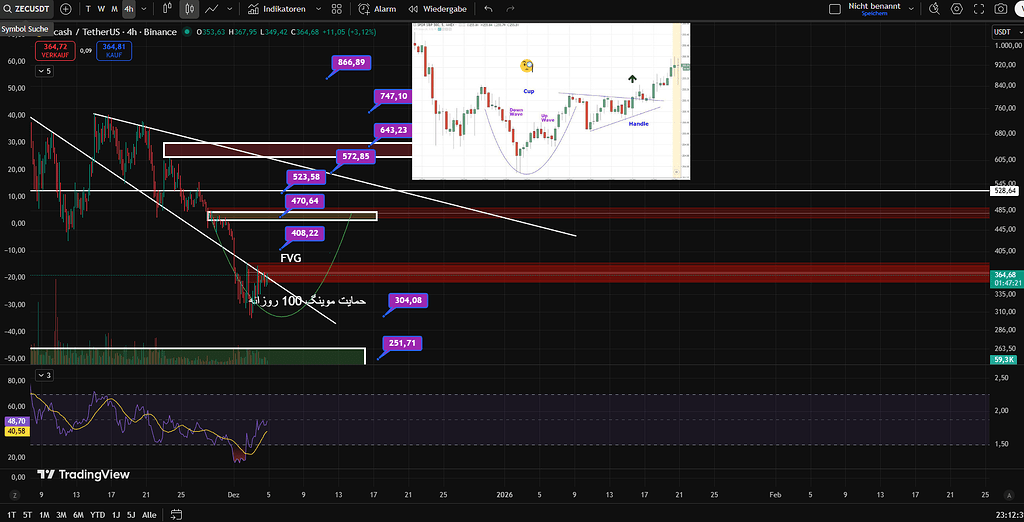Image resolution: width=1024 pixels, height=522 pixels.
Task: Expand the collapsed indicator legend showing 5
Action: tap(44, 71)
